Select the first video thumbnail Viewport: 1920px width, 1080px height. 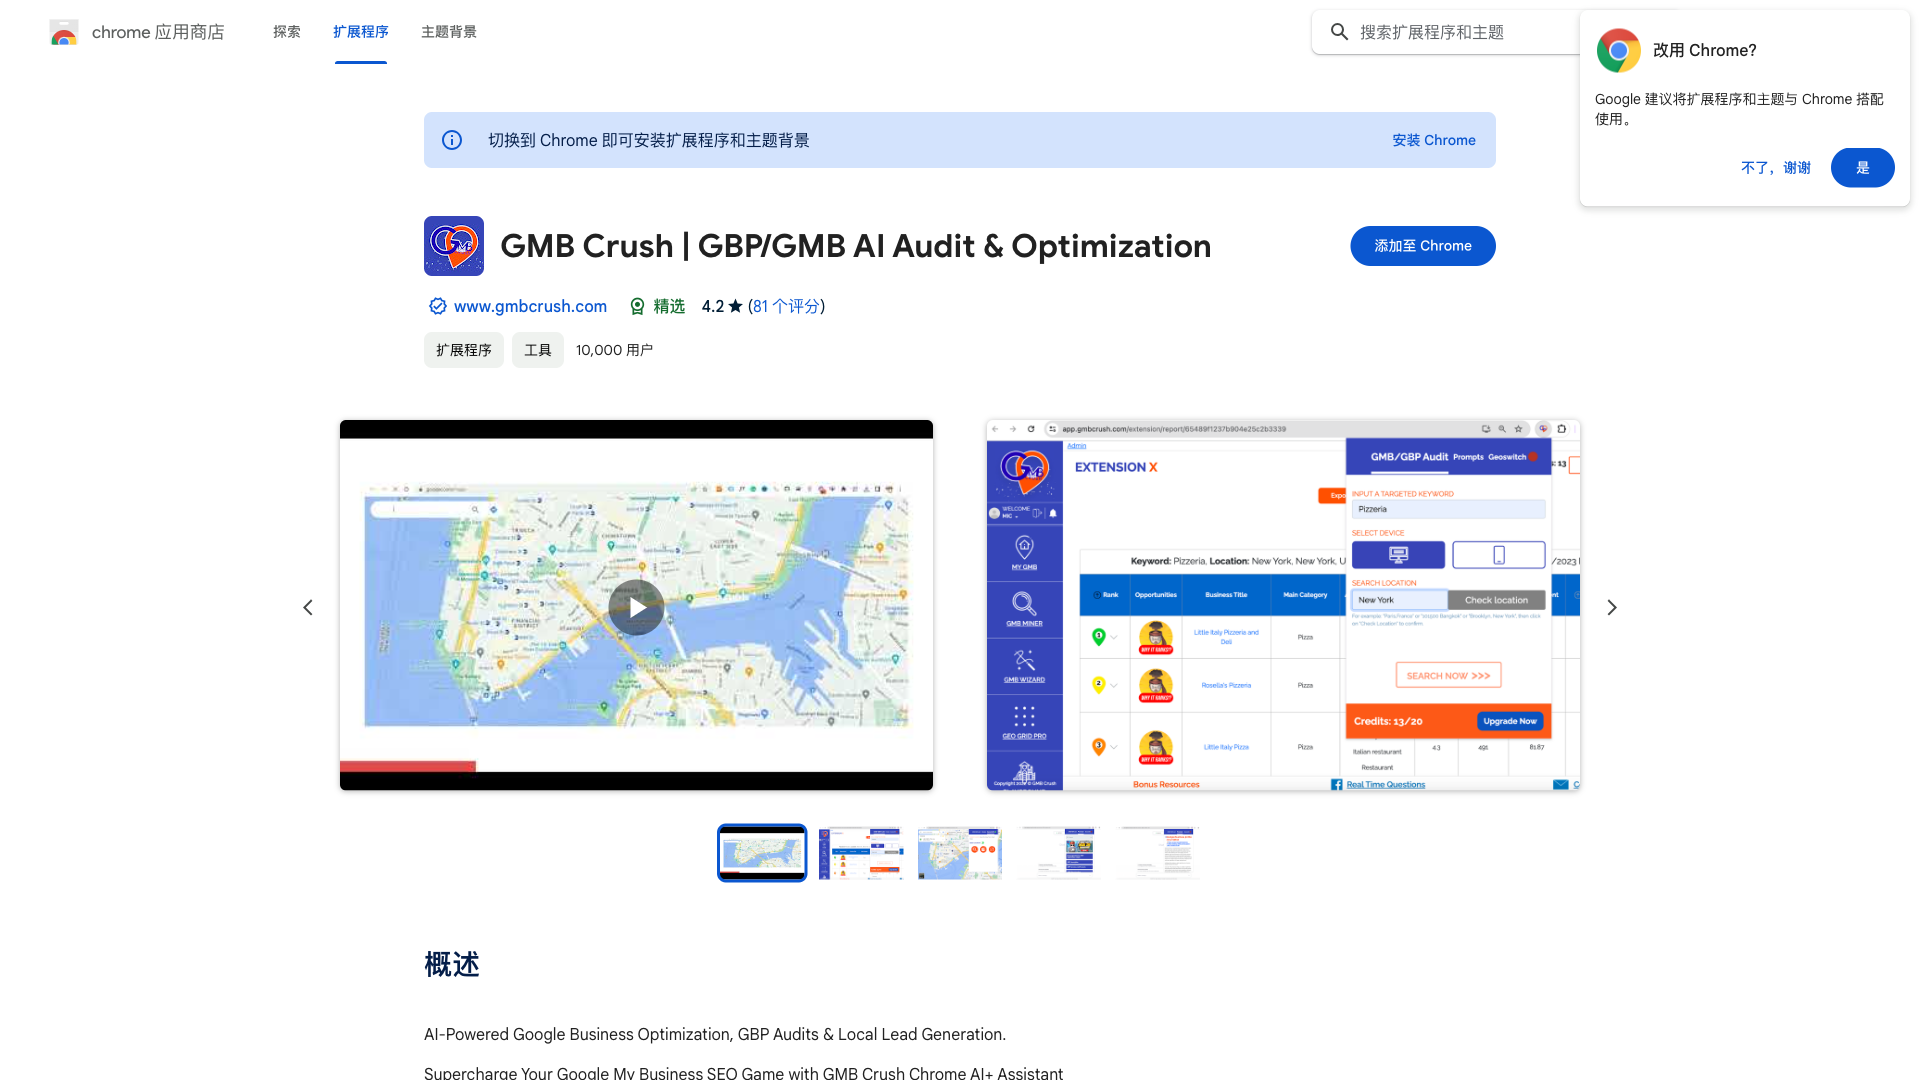click(762, 853)
